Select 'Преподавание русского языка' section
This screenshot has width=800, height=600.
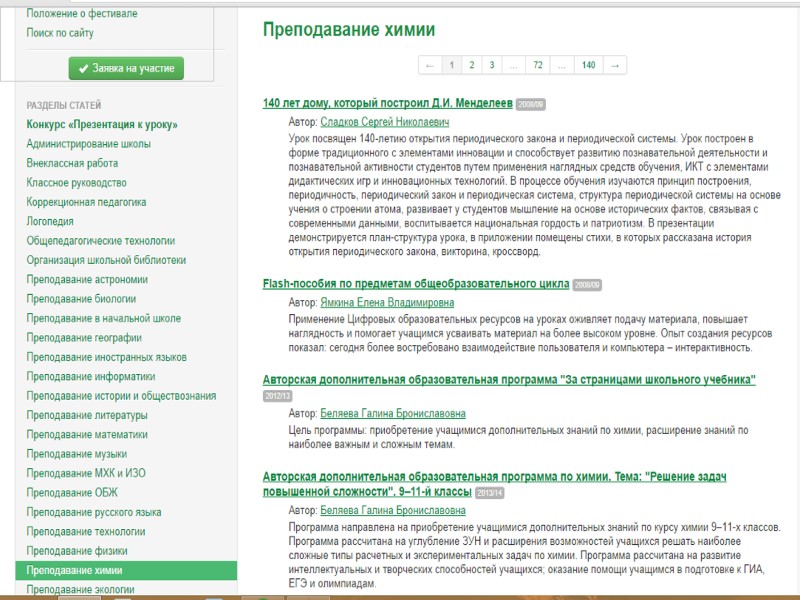94,512
